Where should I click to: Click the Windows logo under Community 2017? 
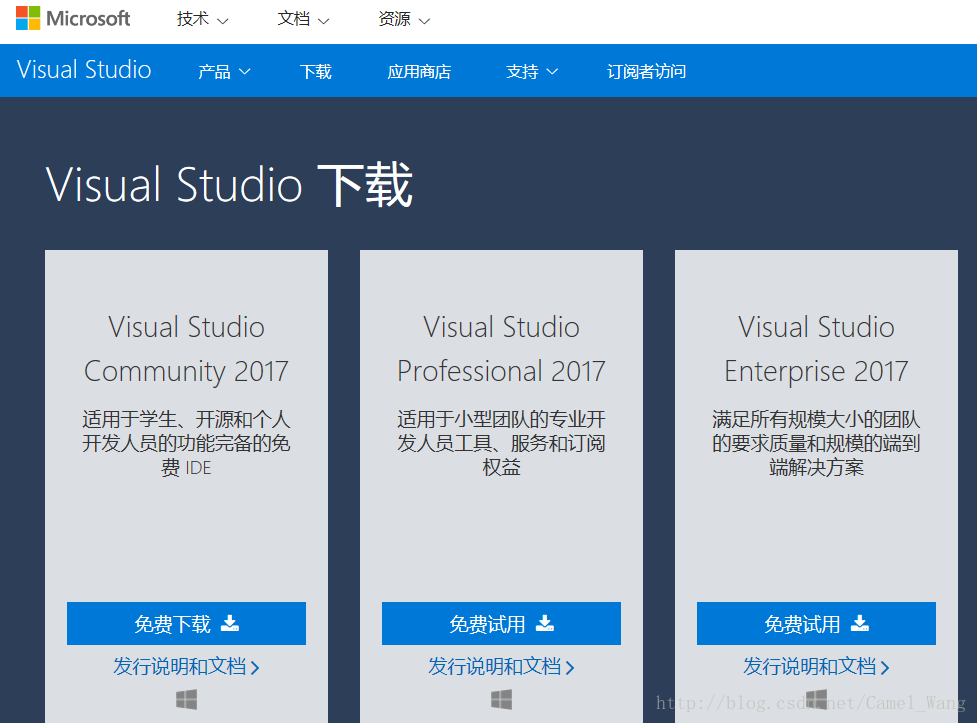(x=186, y=699)
